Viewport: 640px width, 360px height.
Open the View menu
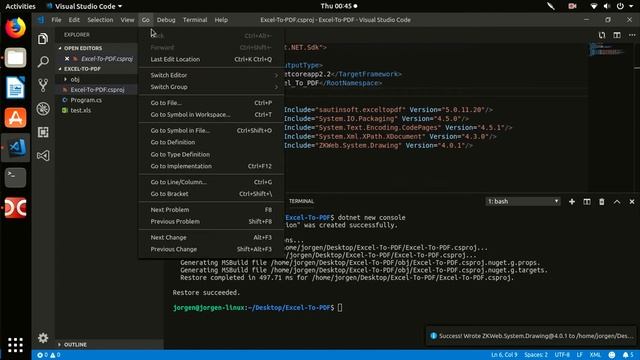point(127,20)
